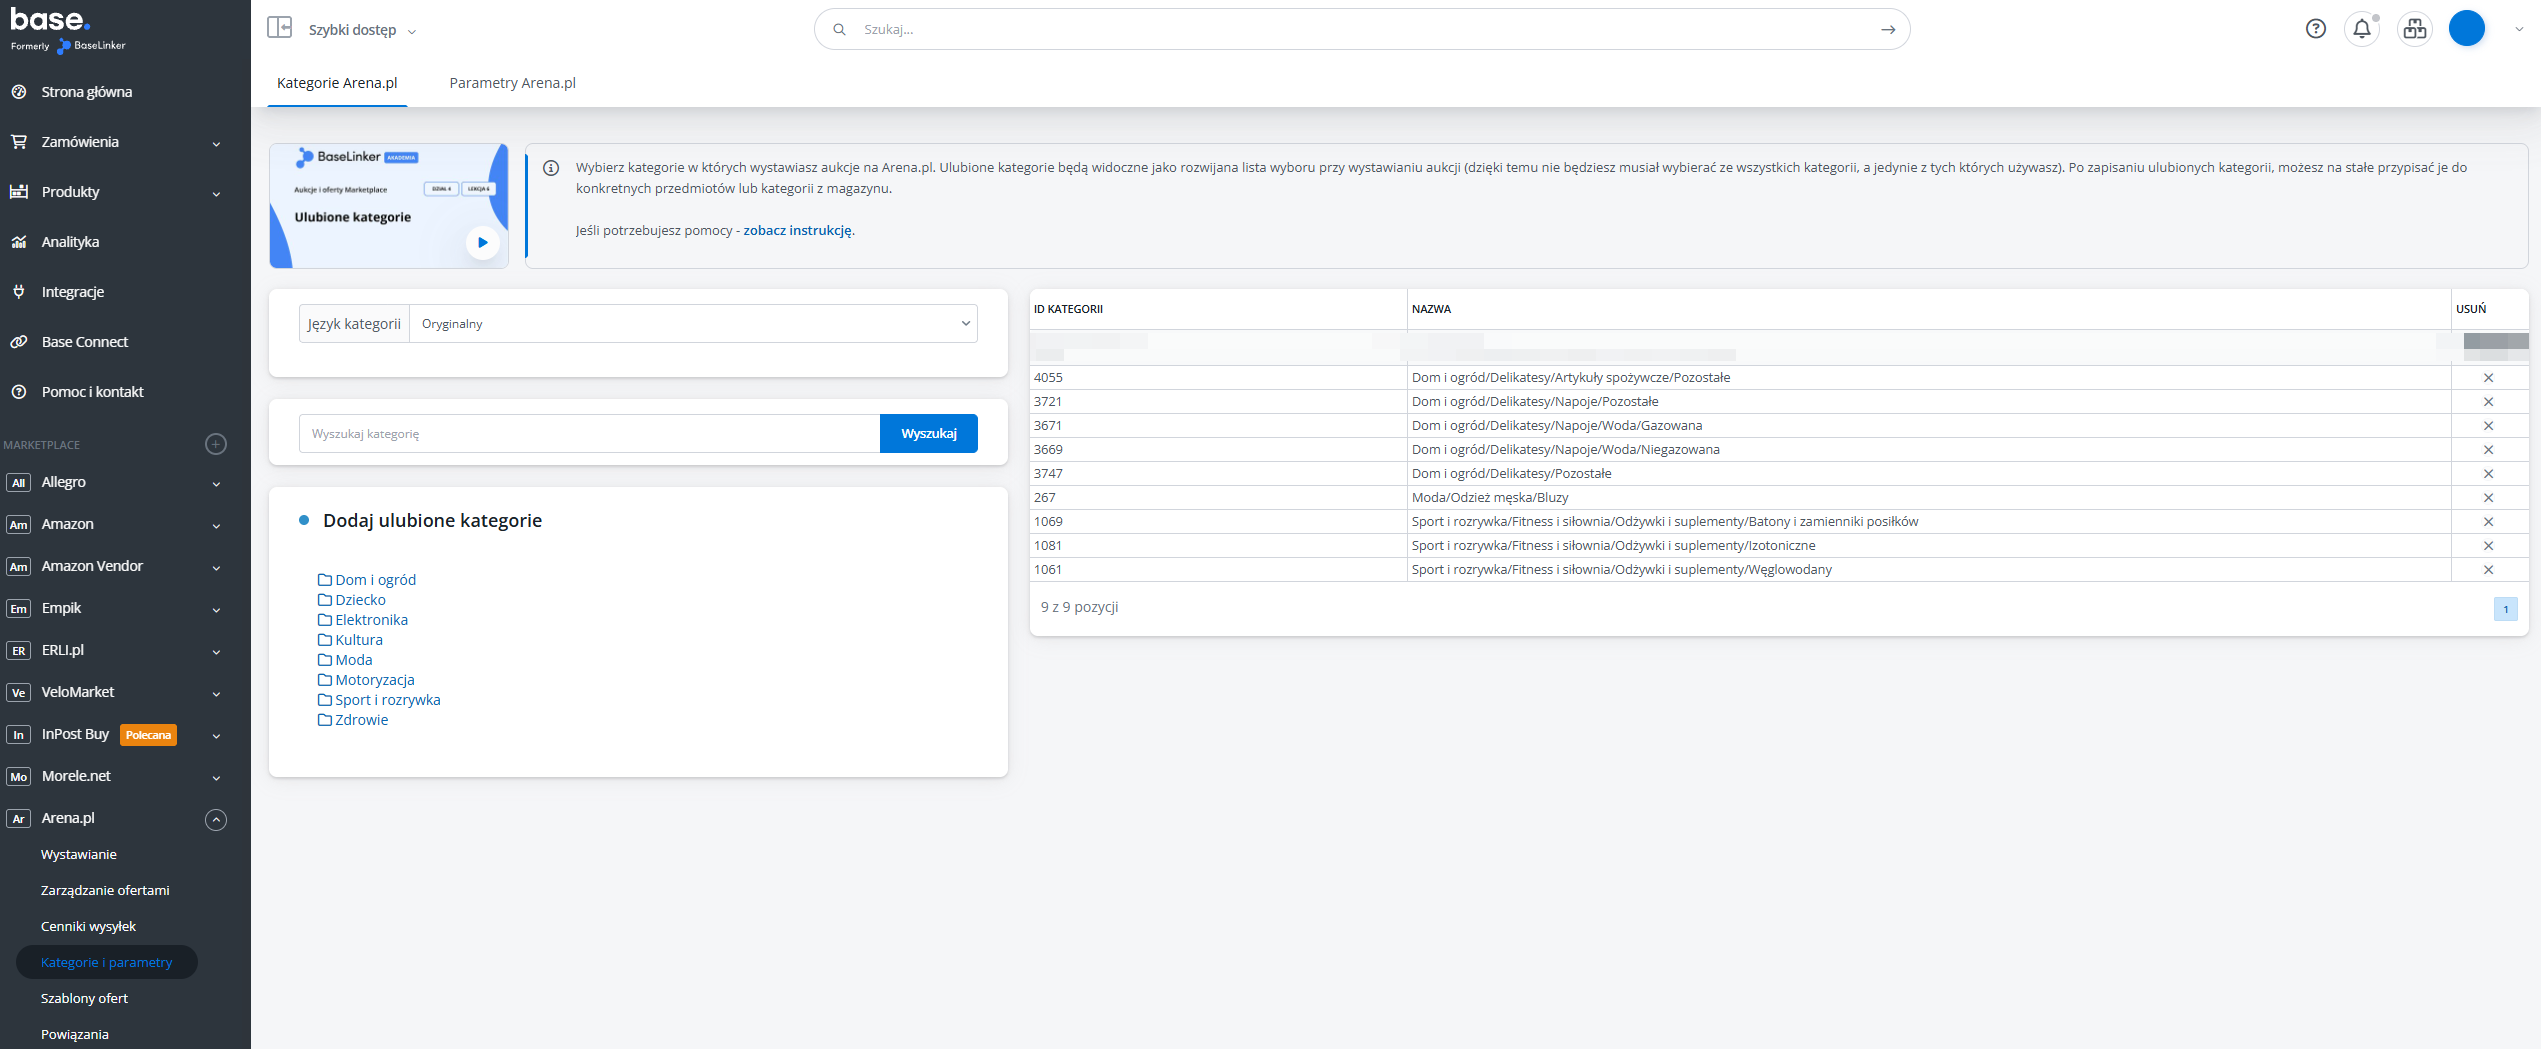This screenshot has height=1049, width=2541.
Task: Click the add marketplace plus icon
Action: point(216,444)
